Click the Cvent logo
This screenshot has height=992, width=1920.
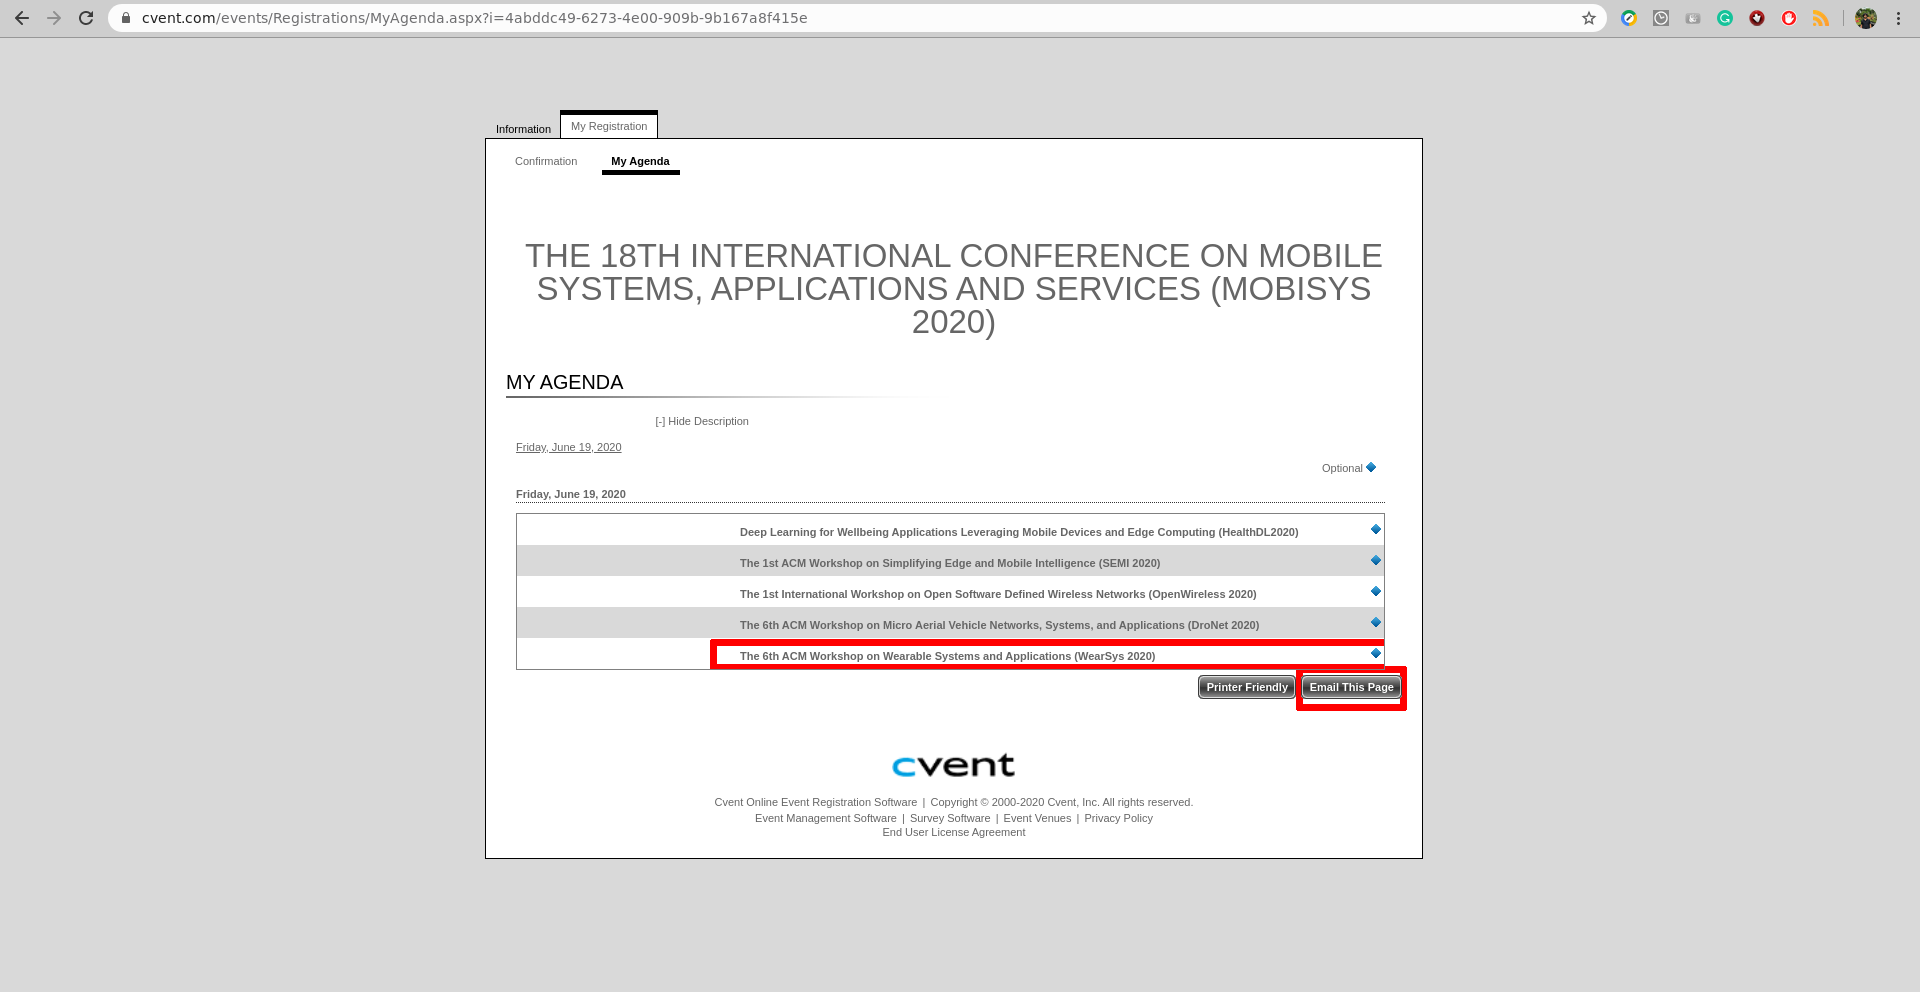(953, 765)
